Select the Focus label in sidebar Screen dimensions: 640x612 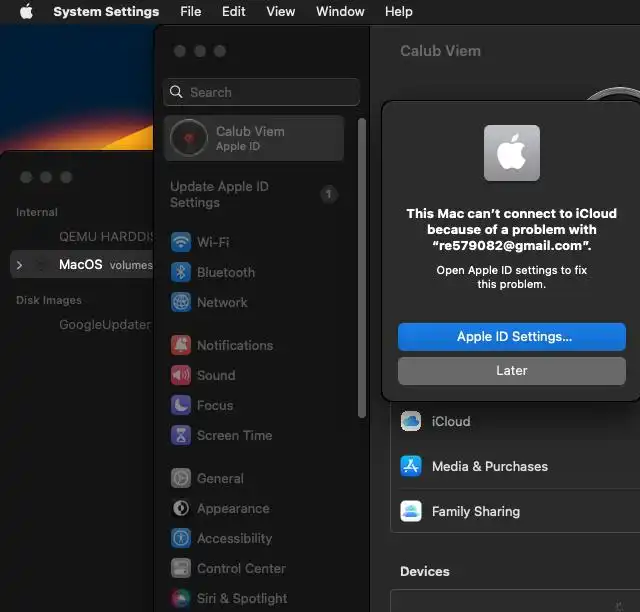click(215, 405)
